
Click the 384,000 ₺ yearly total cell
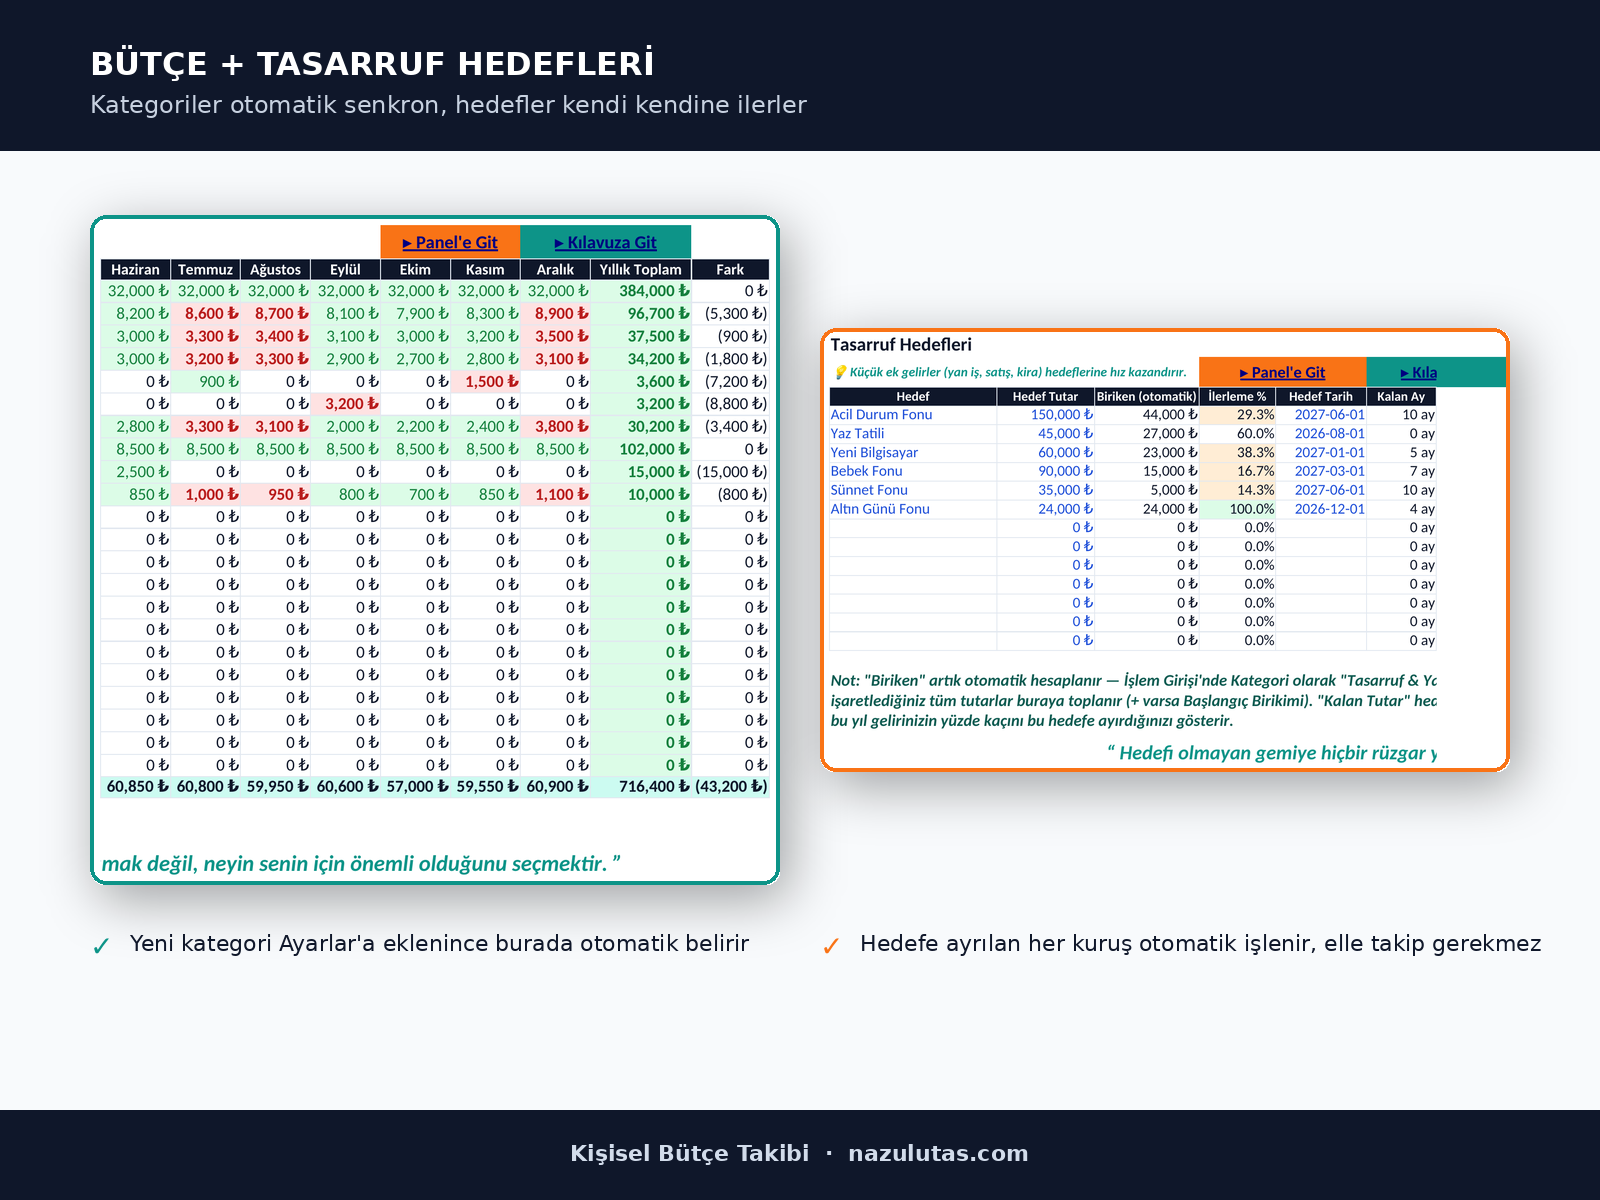click(x=641, y=291)
